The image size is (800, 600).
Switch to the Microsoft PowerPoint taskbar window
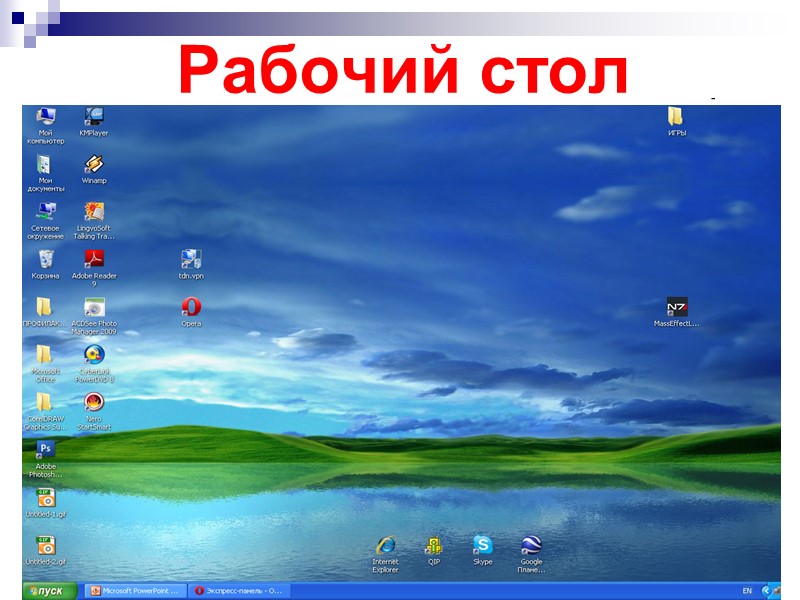click(135, 590)
